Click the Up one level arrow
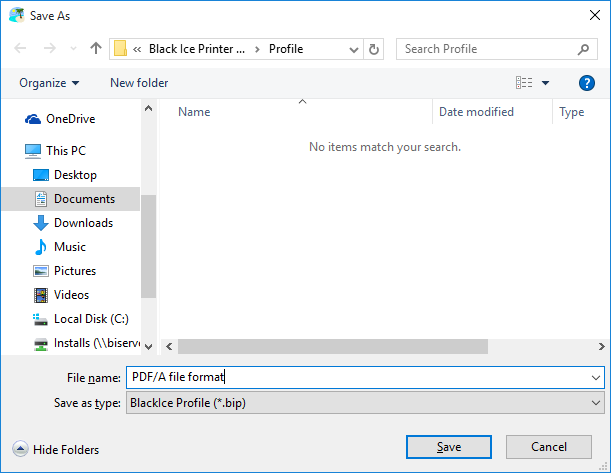Screen dimensions: 611x473 96,49
